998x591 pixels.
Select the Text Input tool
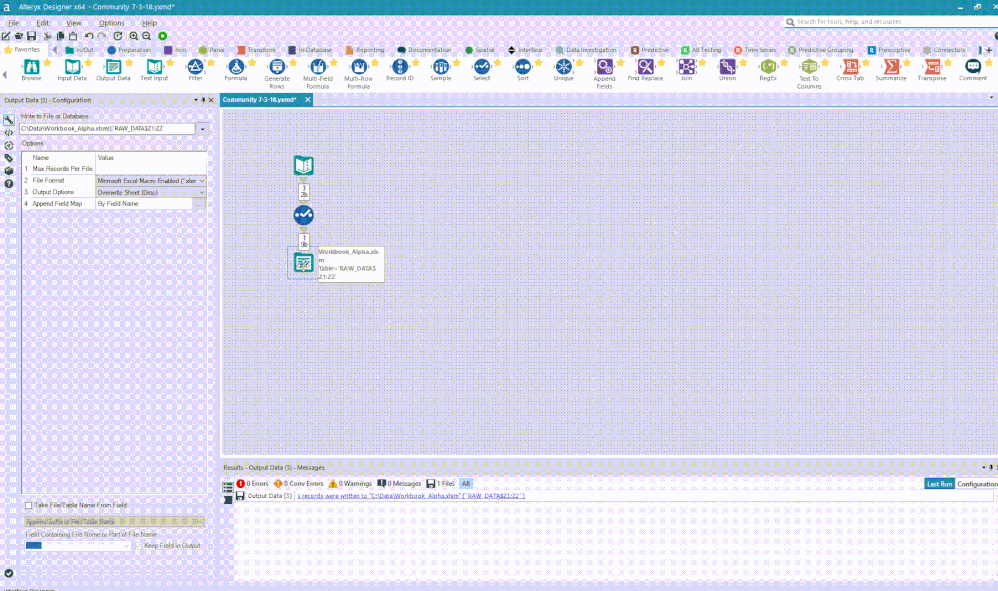[154, 70]
